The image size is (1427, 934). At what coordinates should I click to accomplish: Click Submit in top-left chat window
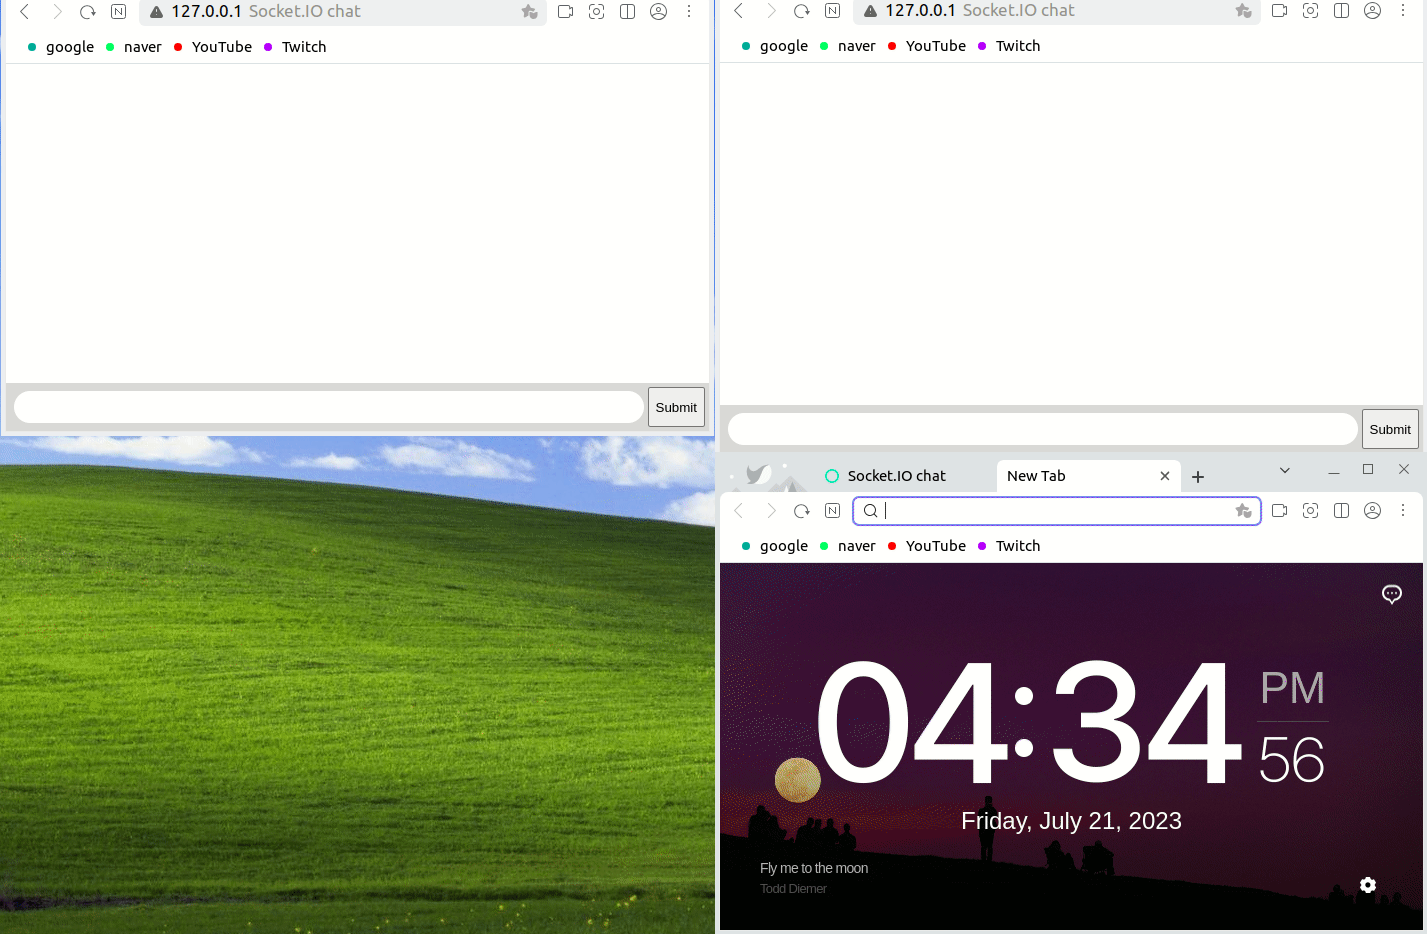click(676, 407)
